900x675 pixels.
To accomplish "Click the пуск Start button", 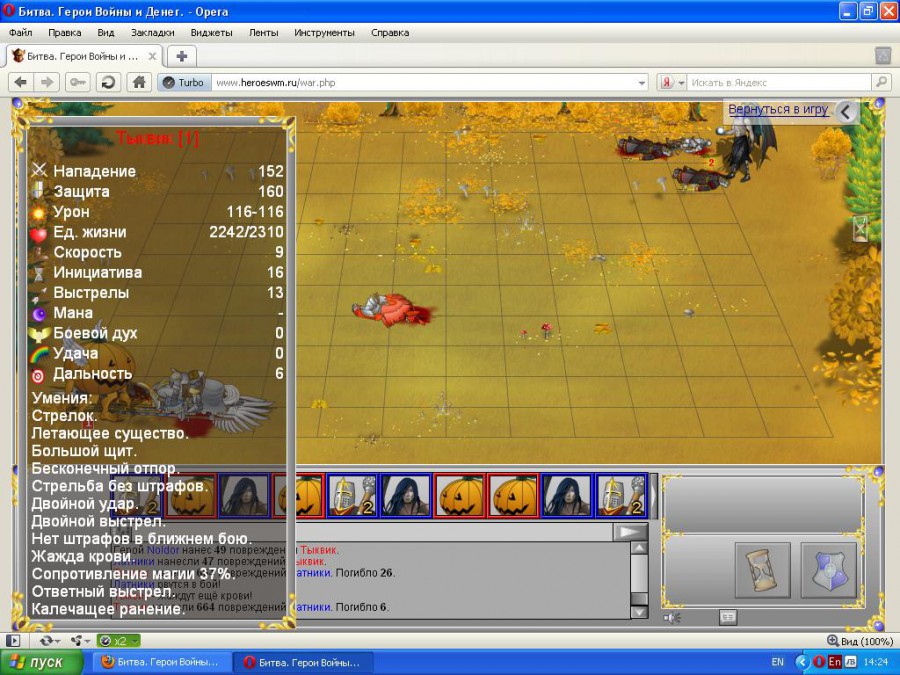I will coord(41,662).
